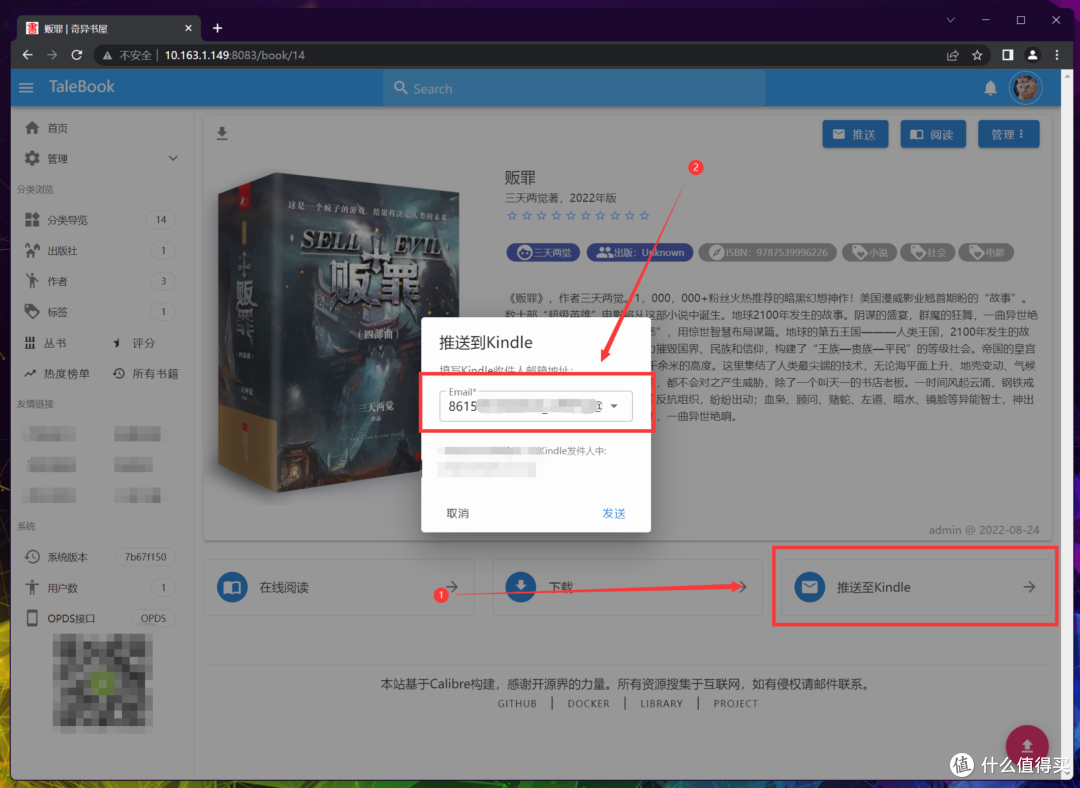The height and width of the screenshot is (788, 1080).
Task: Open the 管理 dropdown button at top right
Action: point(1008,133)
